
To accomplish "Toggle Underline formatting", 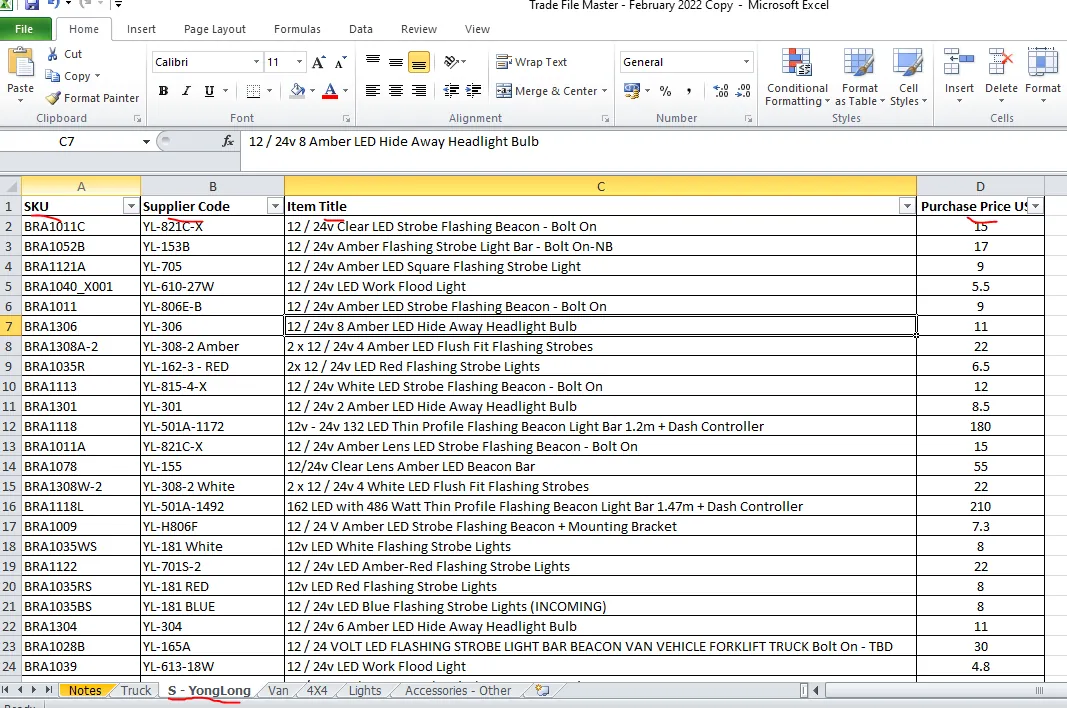I will pos(209,91).
